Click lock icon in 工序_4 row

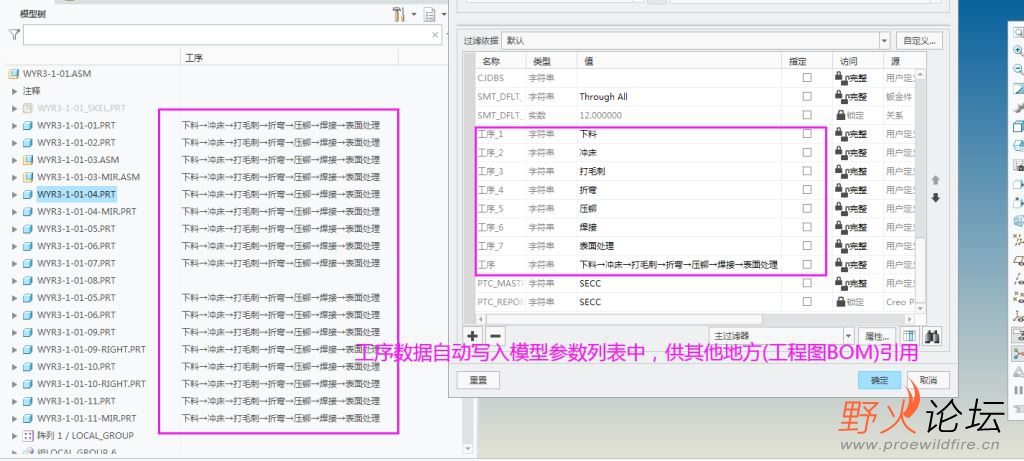point(840,190)
